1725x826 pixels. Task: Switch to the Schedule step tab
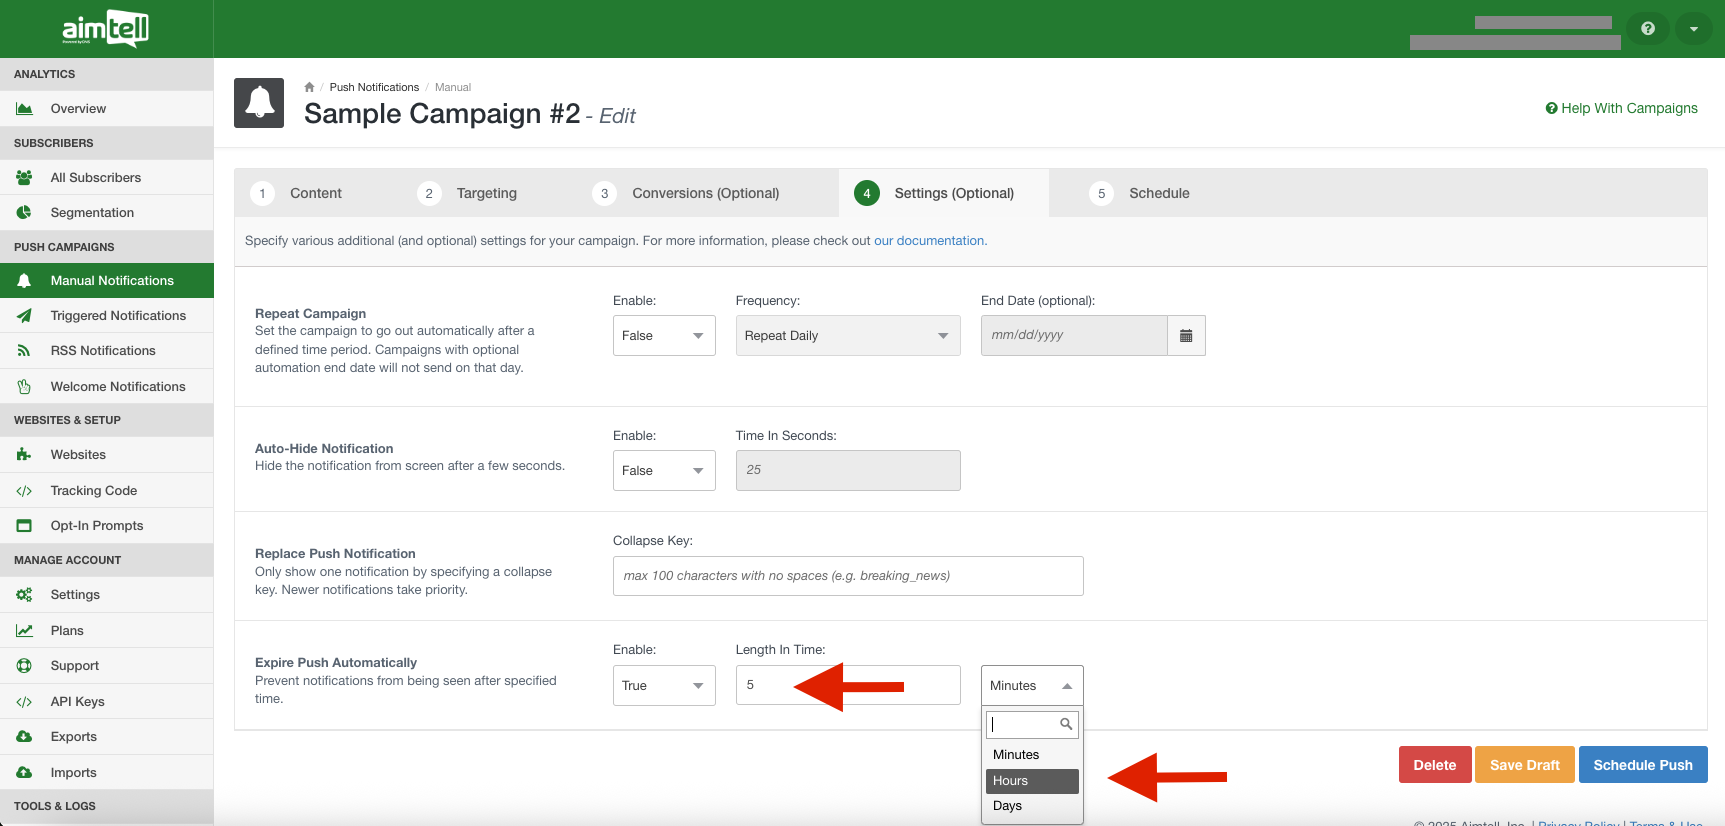coord(1158,193)
